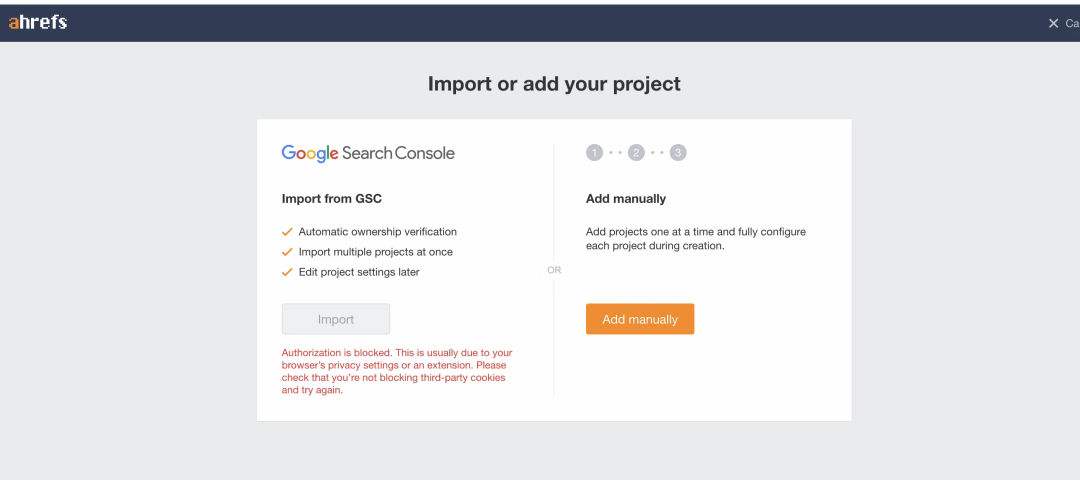The width and height of the screenshot is (1080, 480).
Task: Click the 'Add projects one at a time' description
Action: tap(696, 238)
